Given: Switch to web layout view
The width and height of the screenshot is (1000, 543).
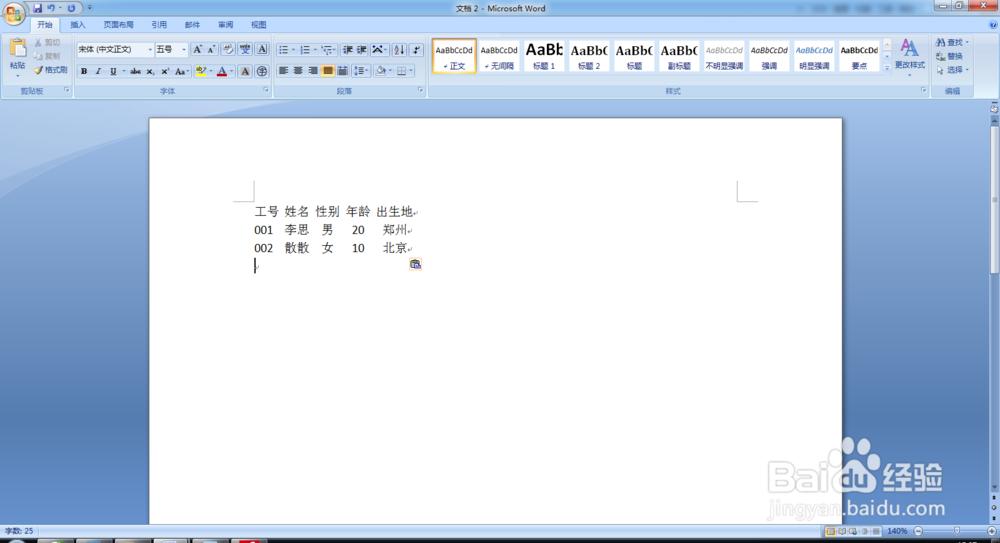Looking at the screenshot, I should pyautogui.click(x=853, y=531).
